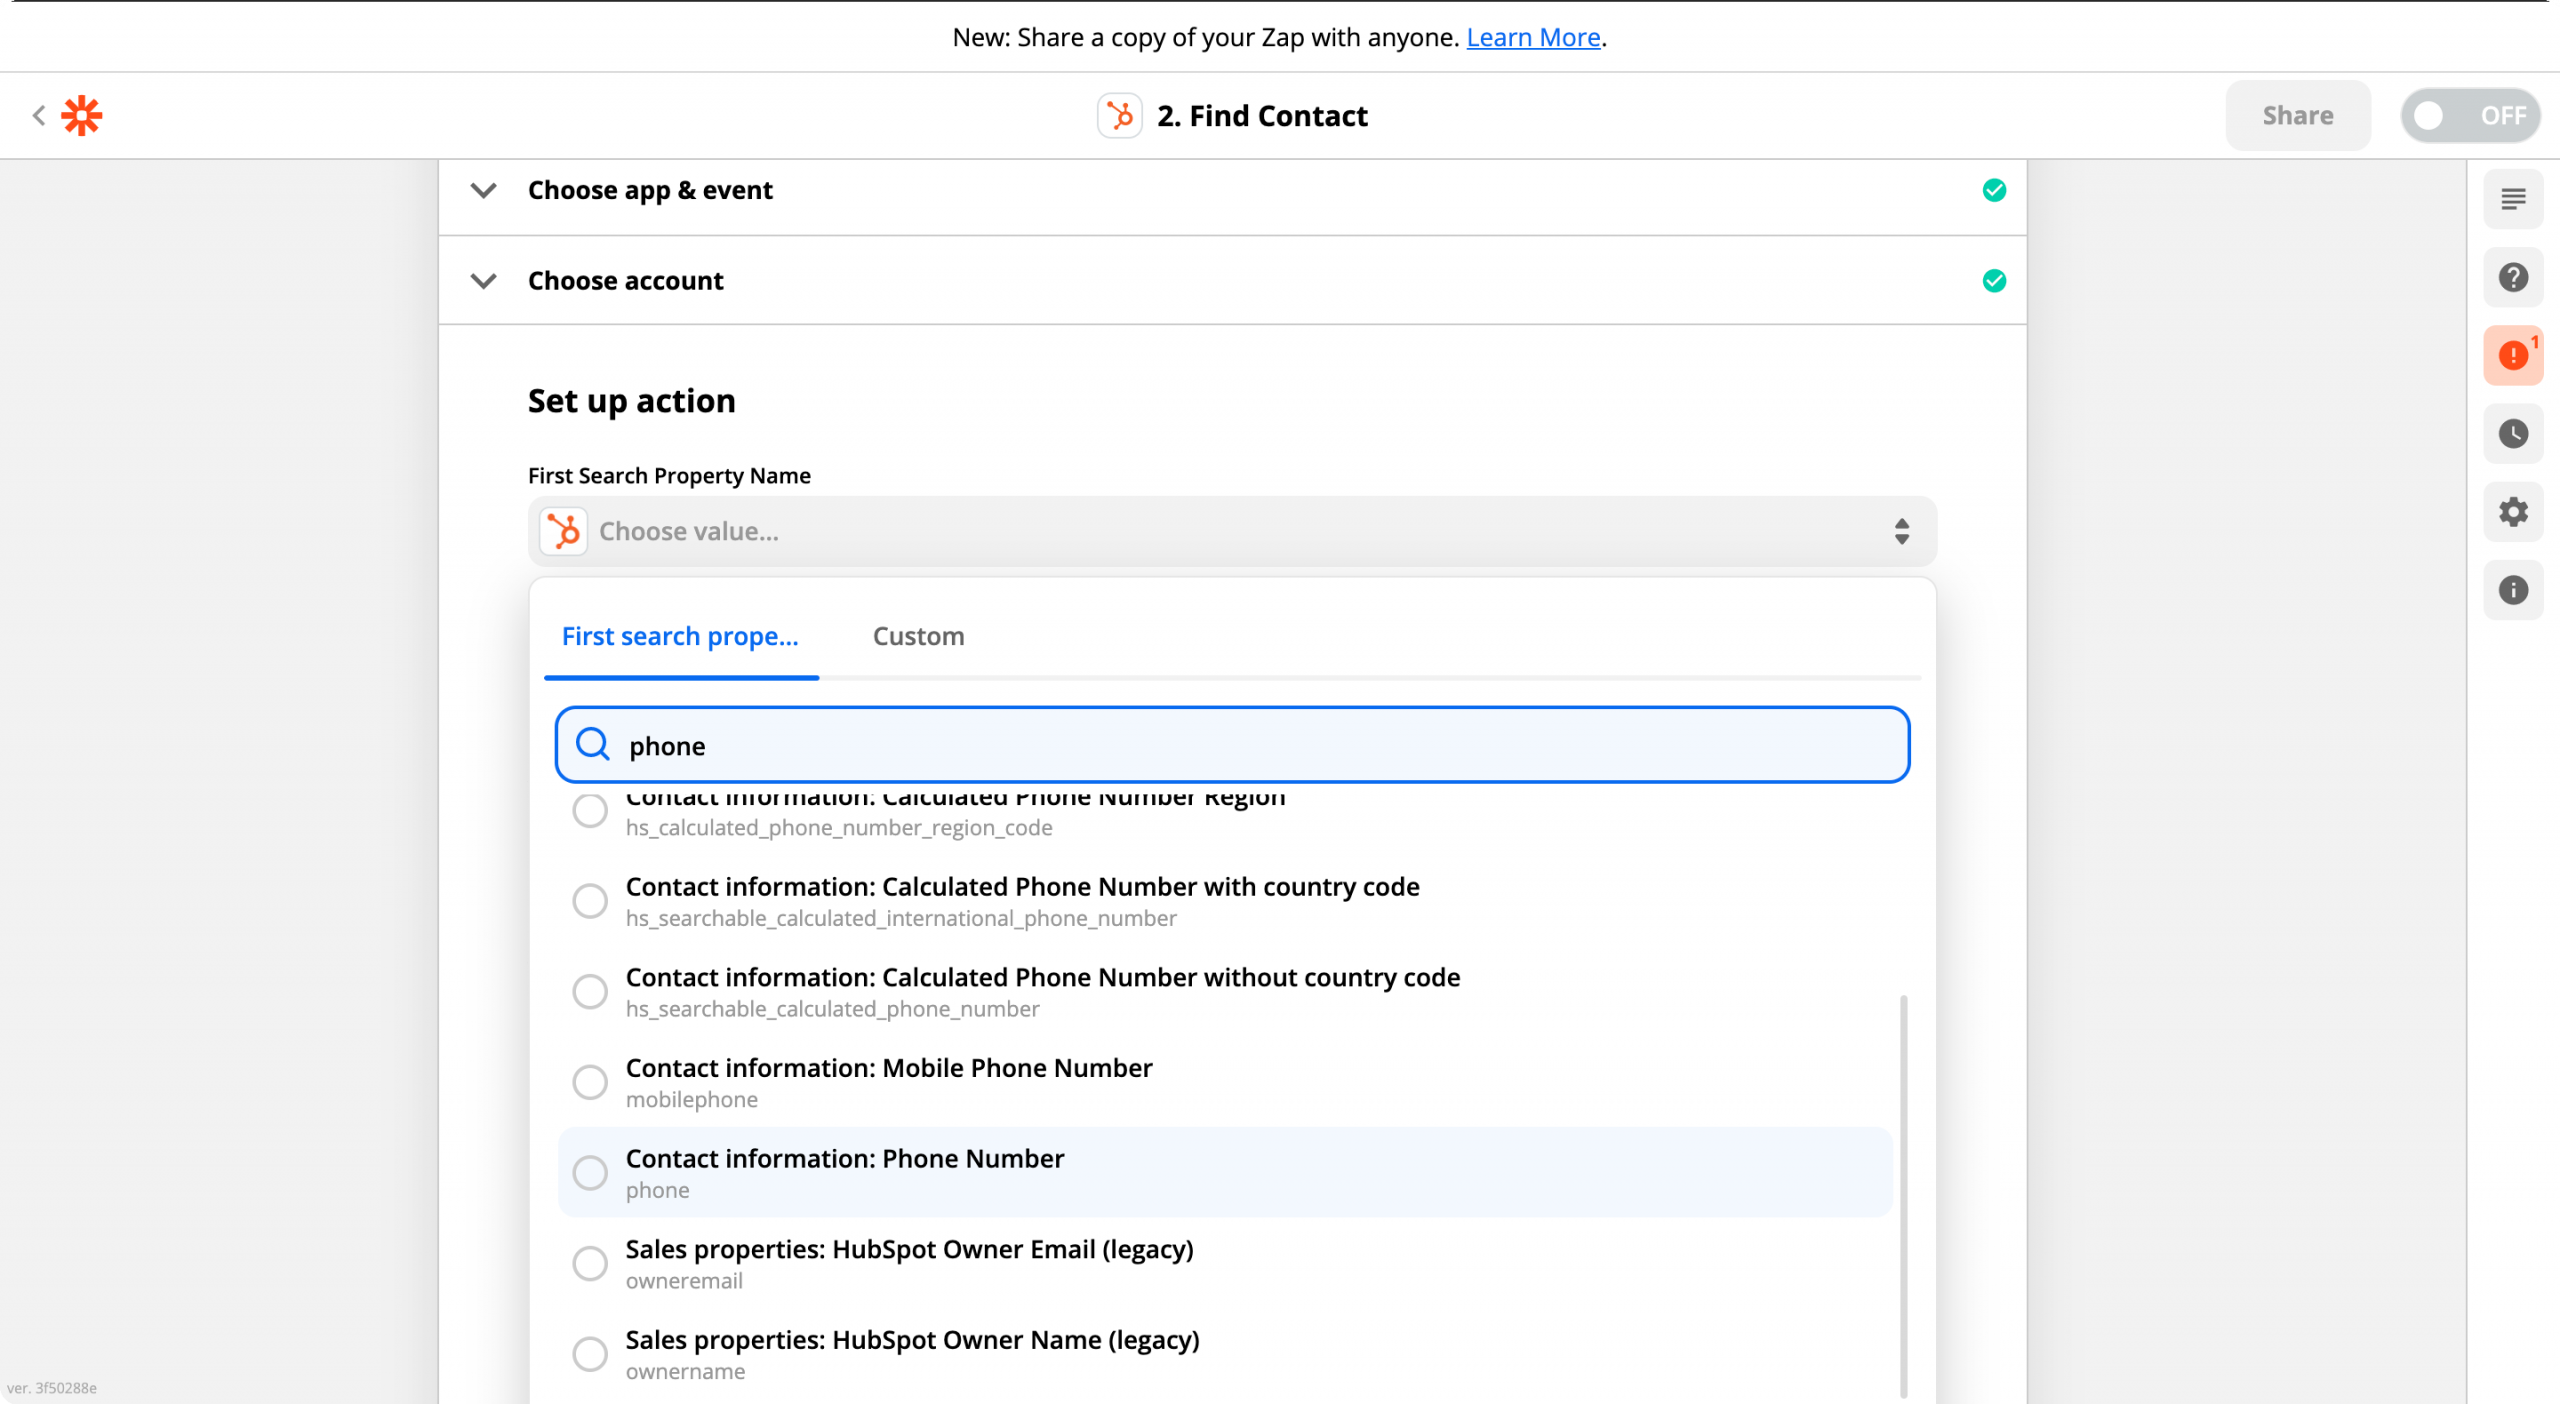Open the orange error alert icon

tap(2513, 355)
